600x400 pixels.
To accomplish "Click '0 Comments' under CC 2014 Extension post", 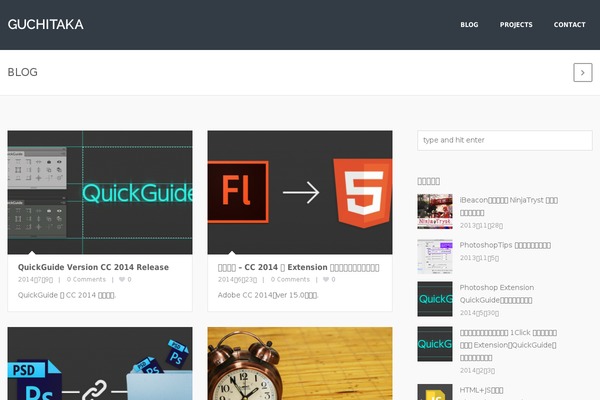I will click(x=290, y=279).
